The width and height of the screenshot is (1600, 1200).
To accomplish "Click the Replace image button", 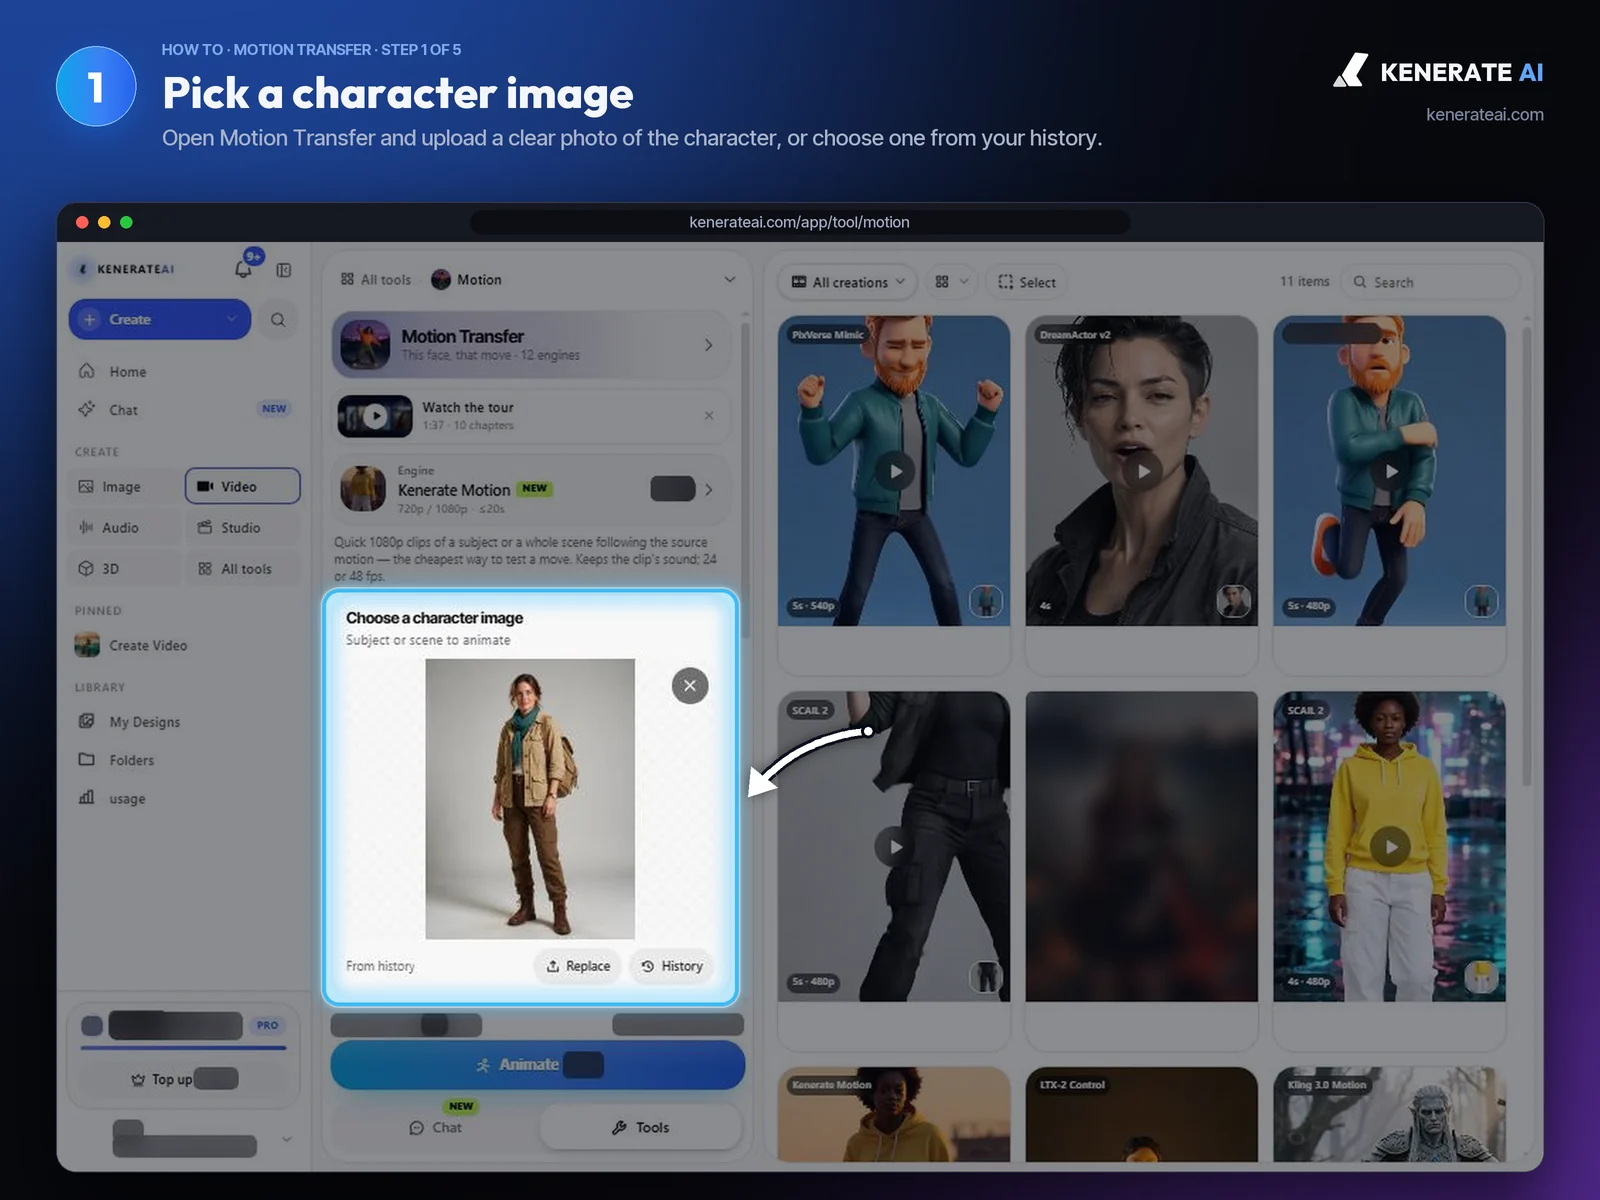I will (578, 966).
